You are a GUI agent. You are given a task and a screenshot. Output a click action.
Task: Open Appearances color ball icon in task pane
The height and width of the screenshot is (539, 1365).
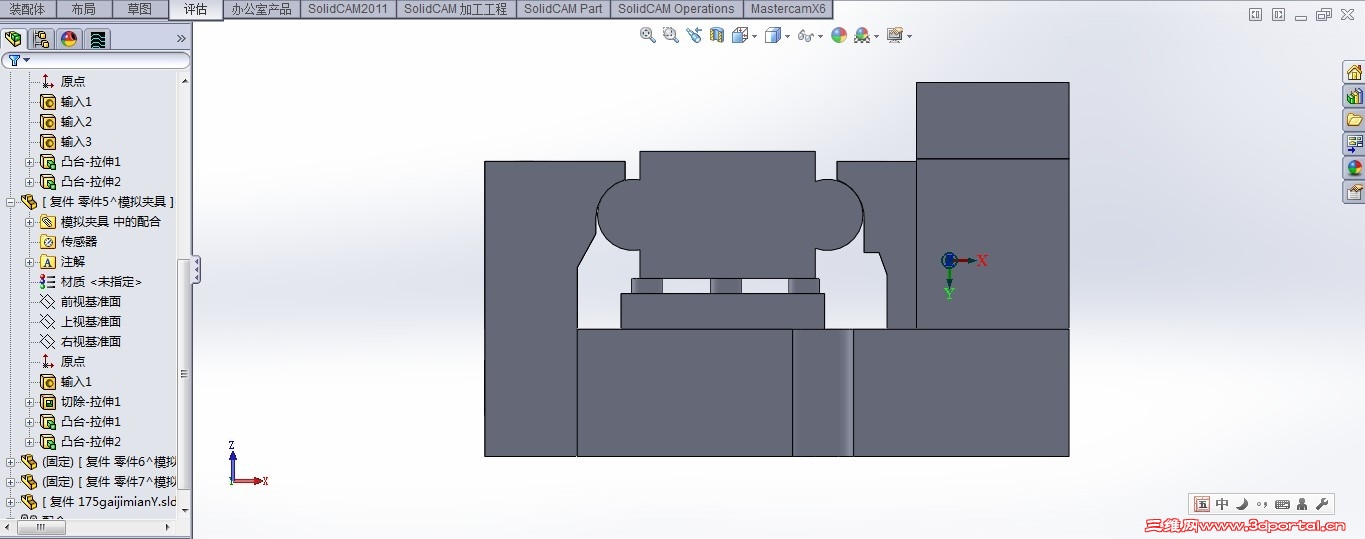[1354, 168]
